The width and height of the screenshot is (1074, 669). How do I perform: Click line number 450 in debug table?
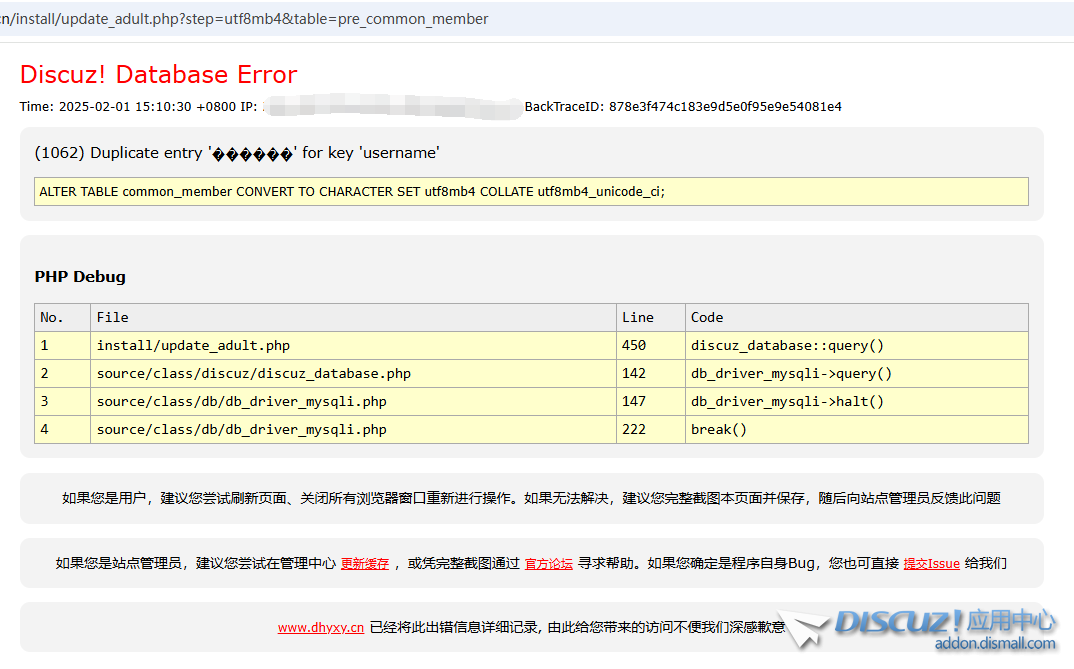[634, 346]
